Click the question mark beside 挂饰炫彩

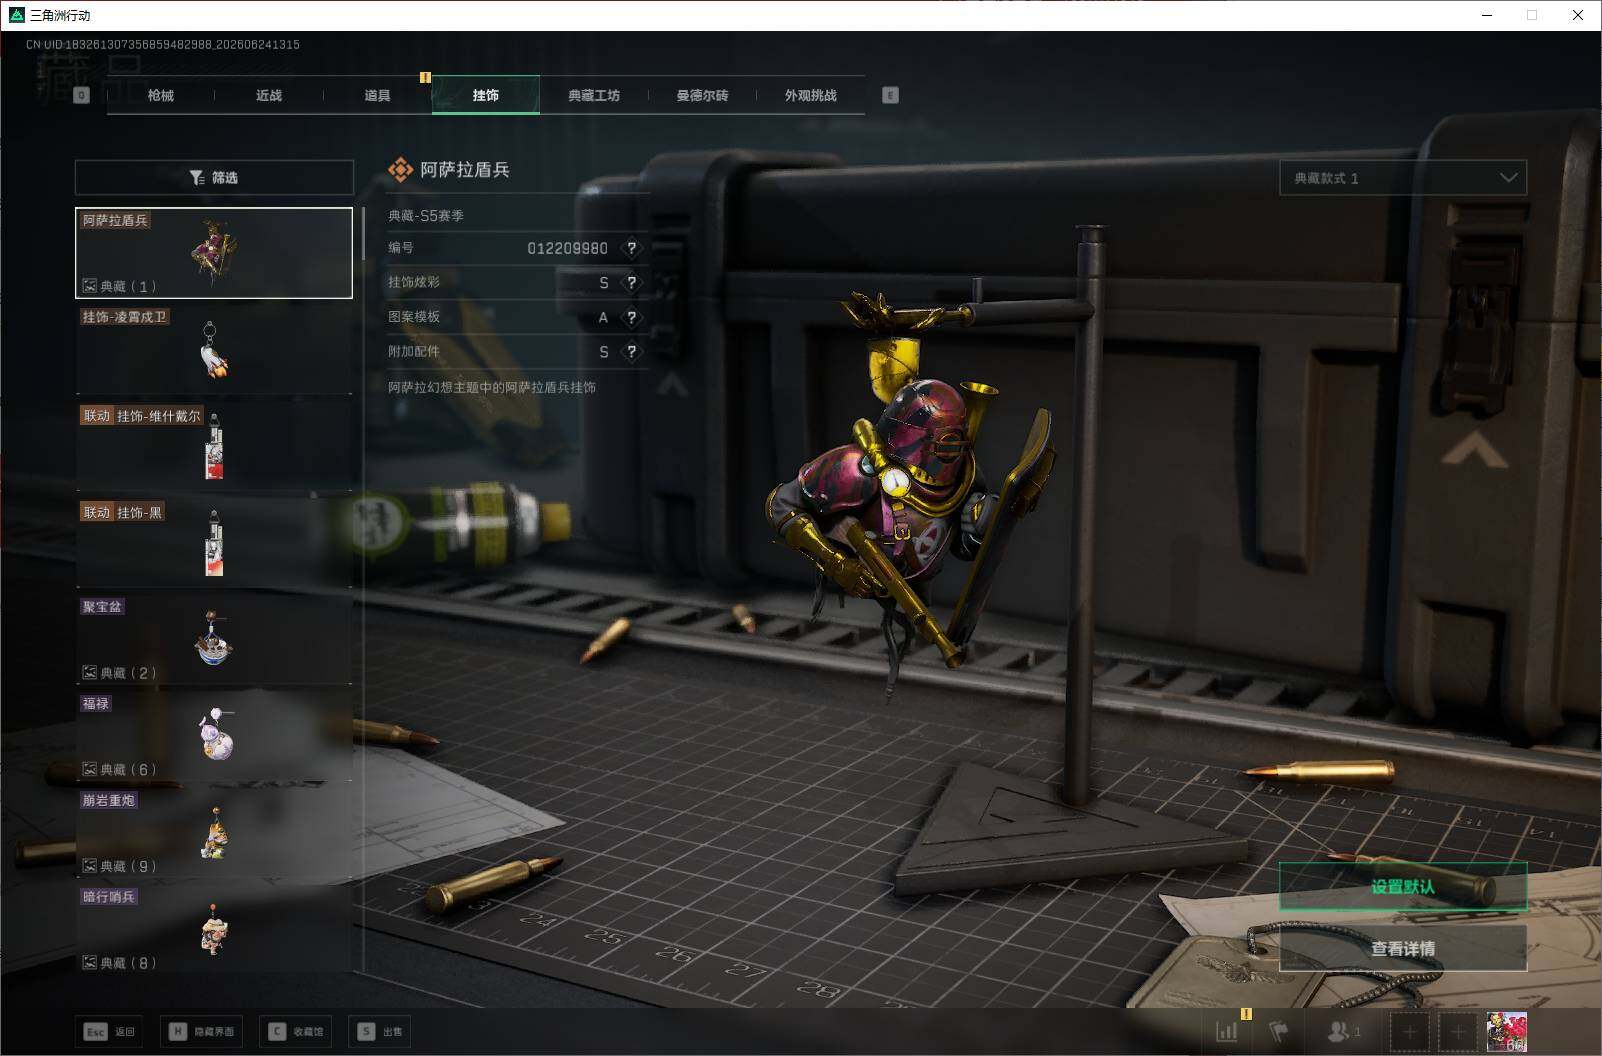click(631, 283)
